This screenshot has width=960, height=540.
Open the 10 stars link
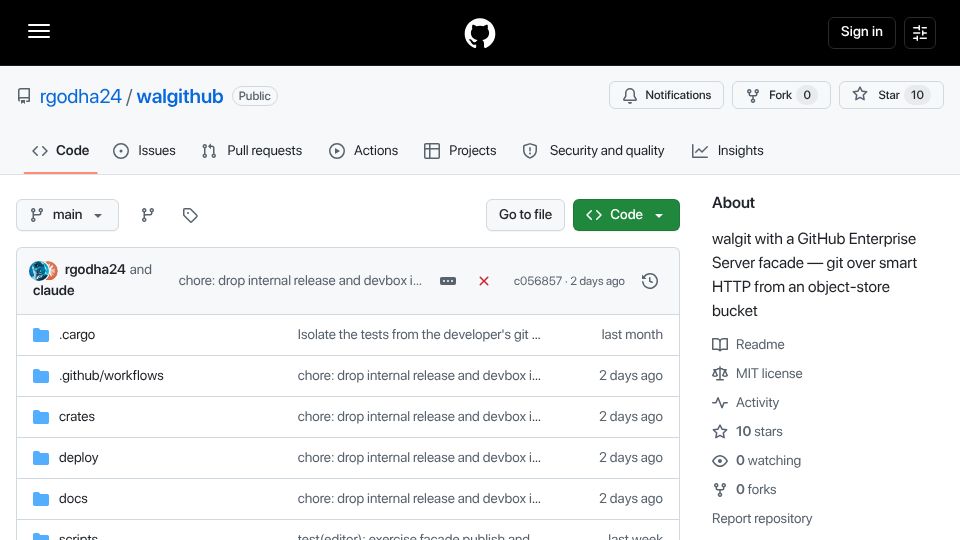pyautogui.click(x=748, y=432)
